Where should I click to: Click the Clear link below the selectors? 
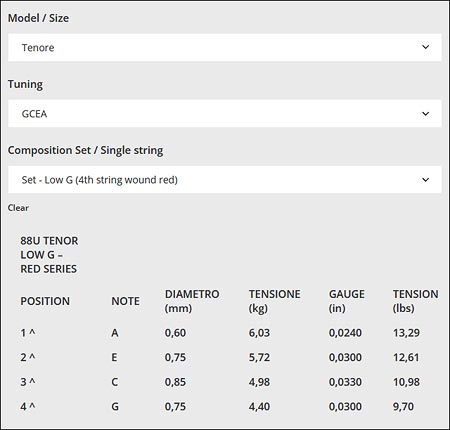tap(18, 208)
